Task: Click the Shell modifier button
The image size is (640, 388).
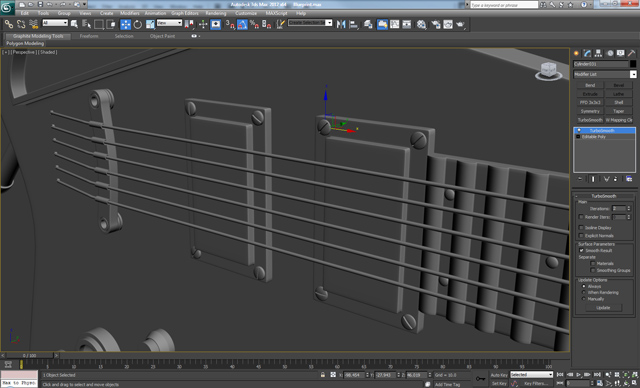Action: (x=619, y=102)
